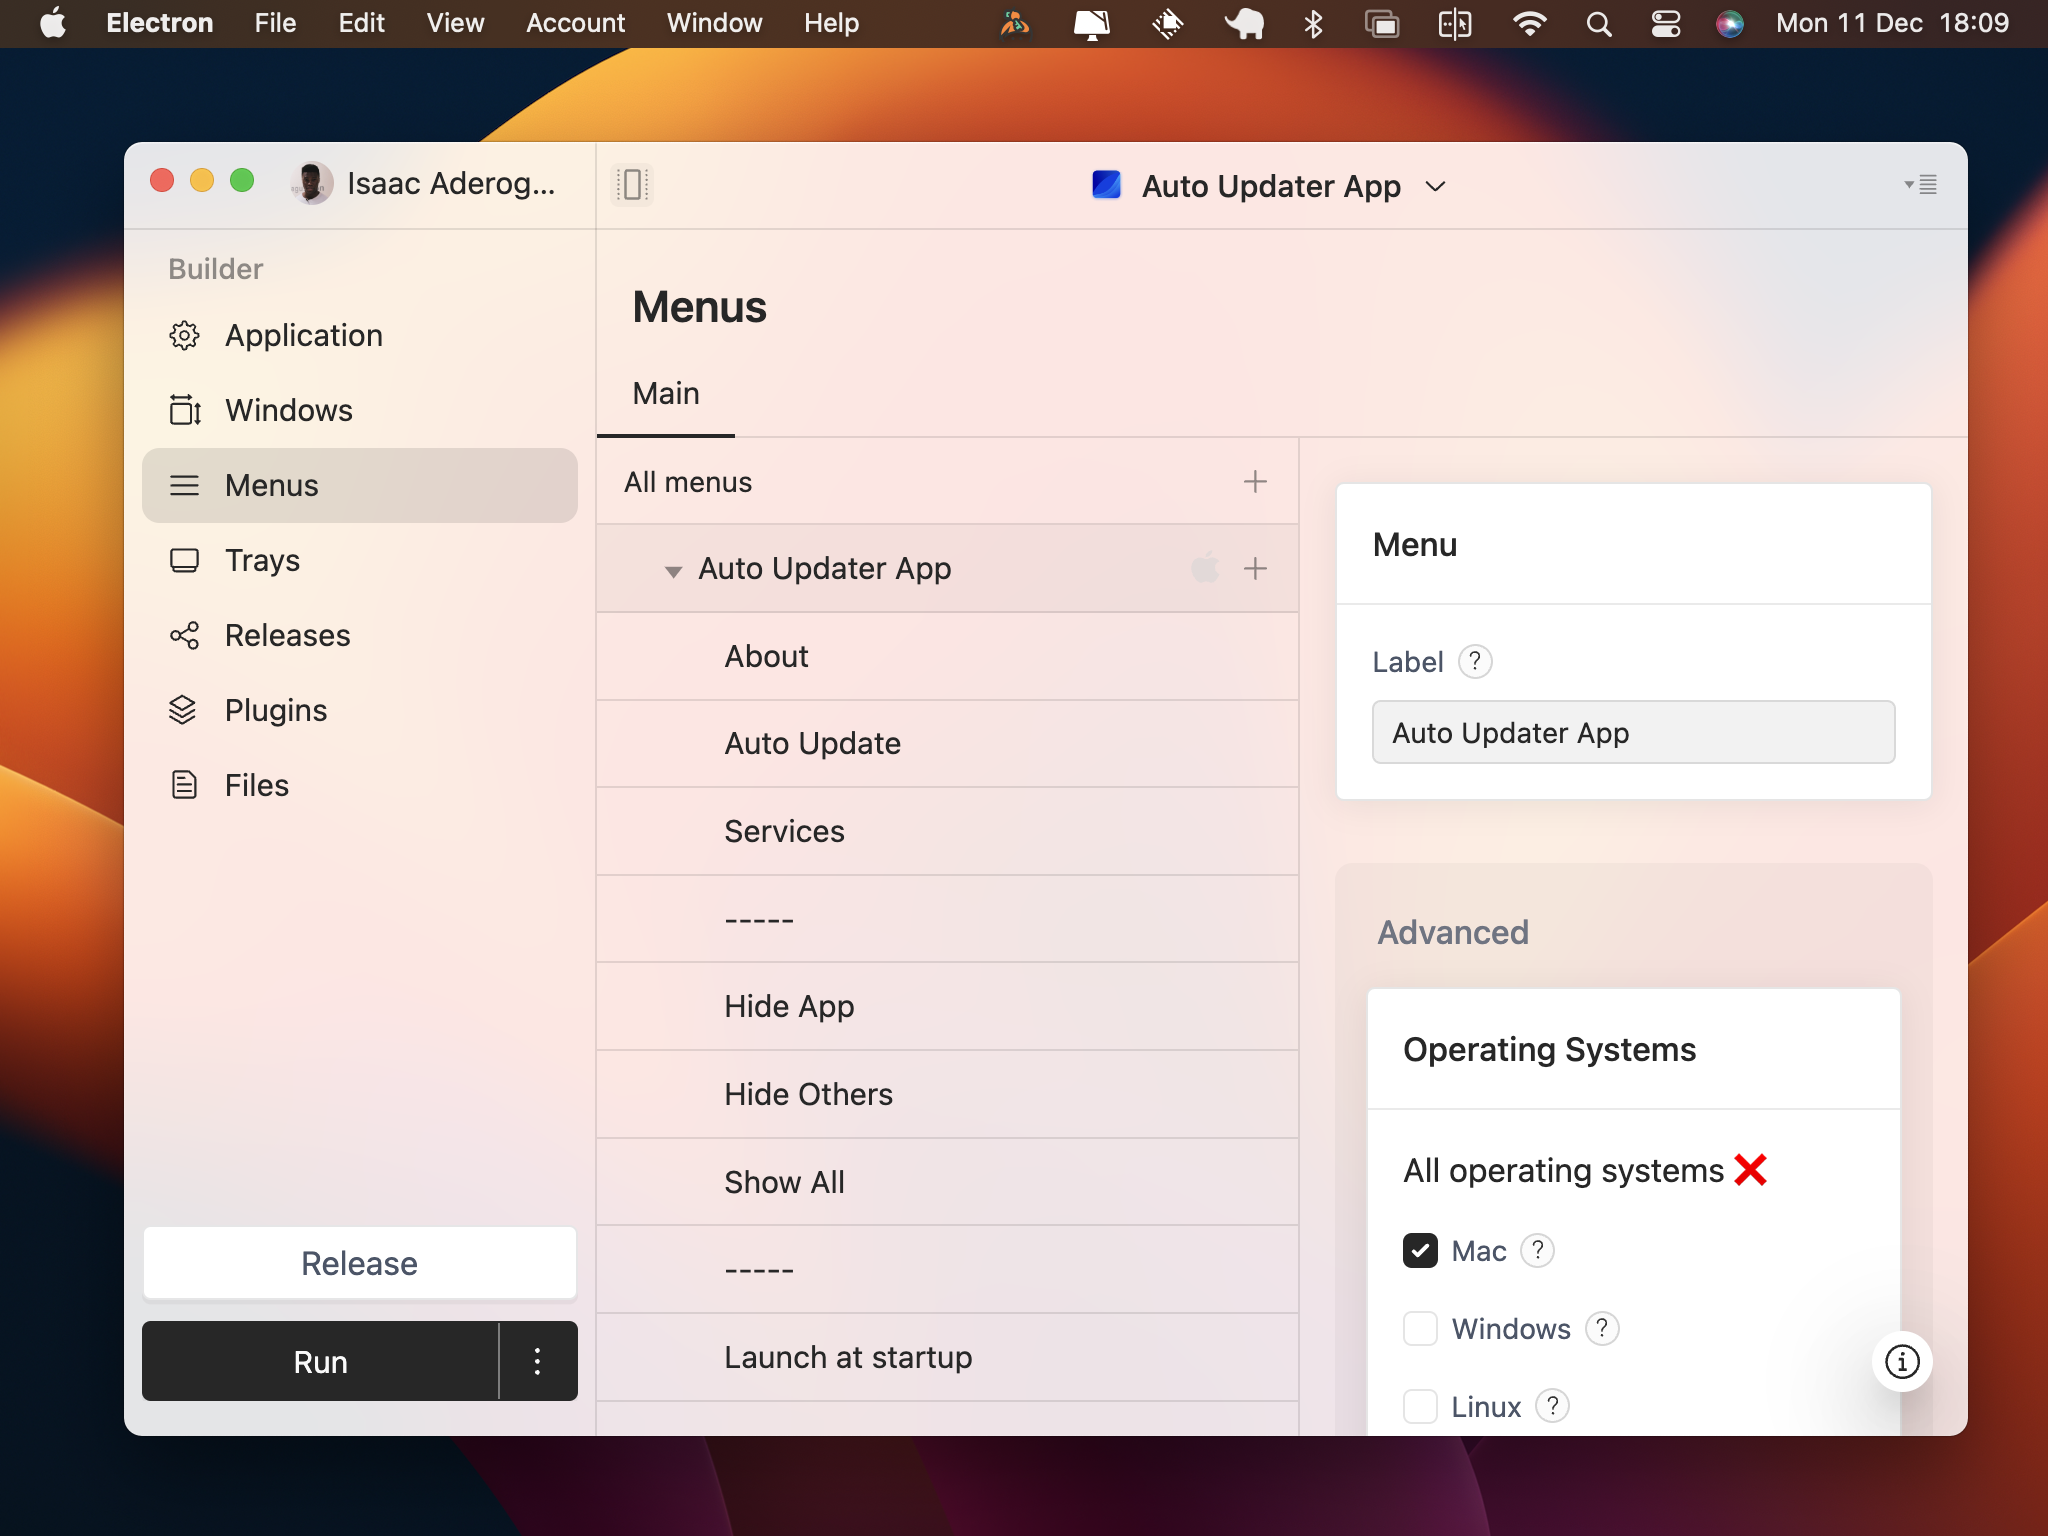The image size is (2048, 1536).
Task: Open the Releases section
Action: click(x=287, y=635)
